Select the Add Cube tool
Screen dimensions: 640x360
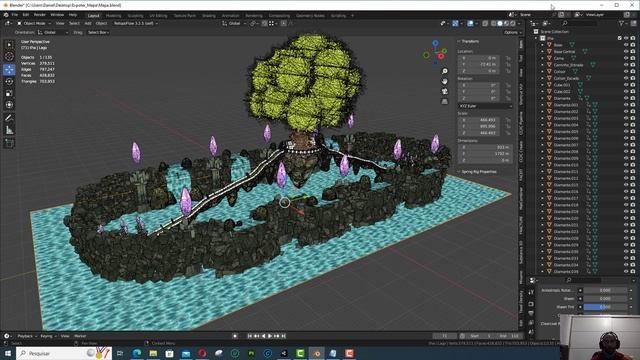[x=9, y=143]
